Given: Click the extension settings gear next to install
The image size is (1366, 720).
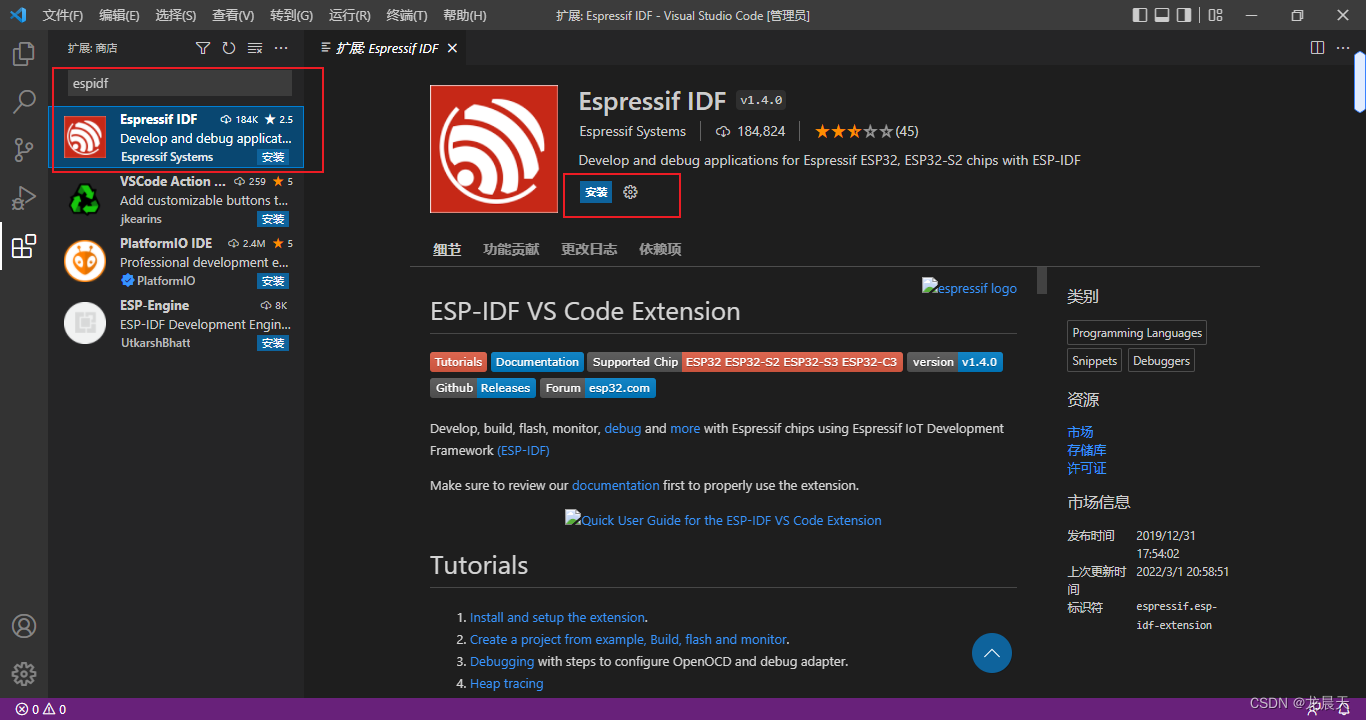Looking at the screenshot, I should 630,192.
